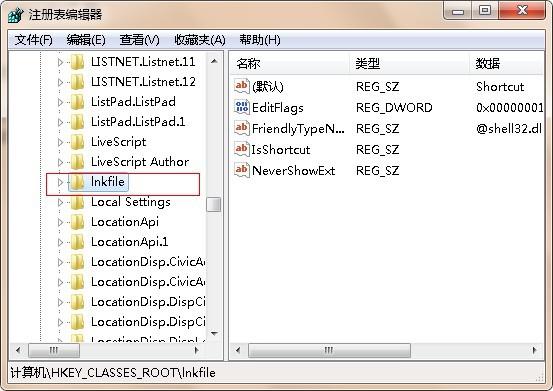Close the registry editor window

522,11
